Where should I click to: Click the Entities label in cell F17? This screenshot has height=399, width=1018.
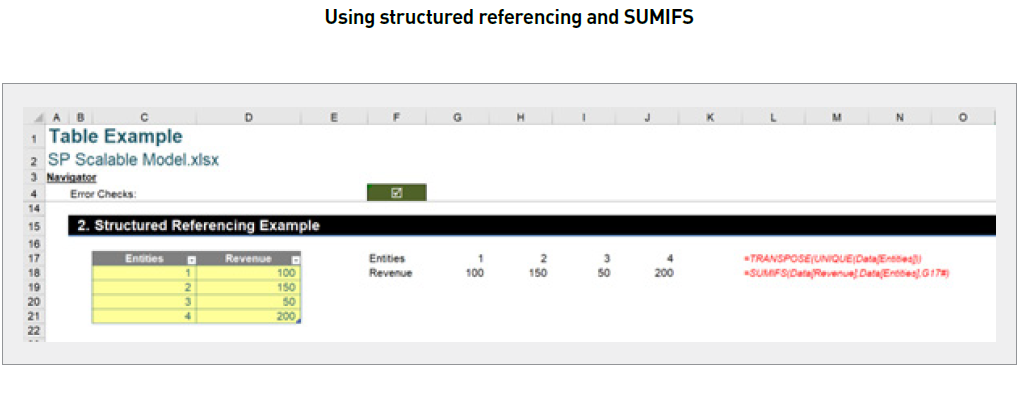tap(387, 259)
